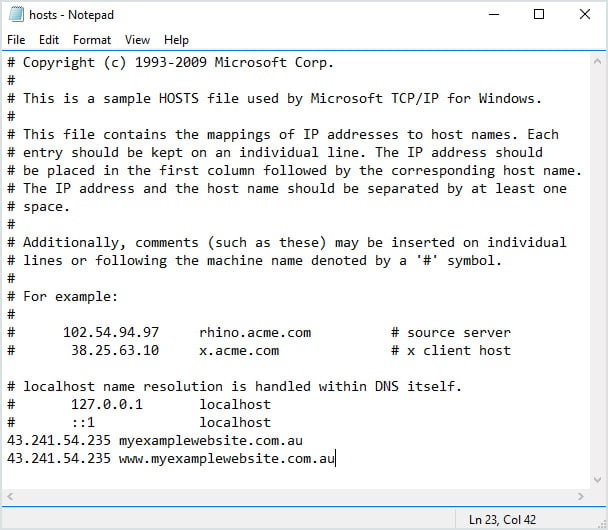
Task: Click the Notepad icon in the title bar
Action: [15, 15]
